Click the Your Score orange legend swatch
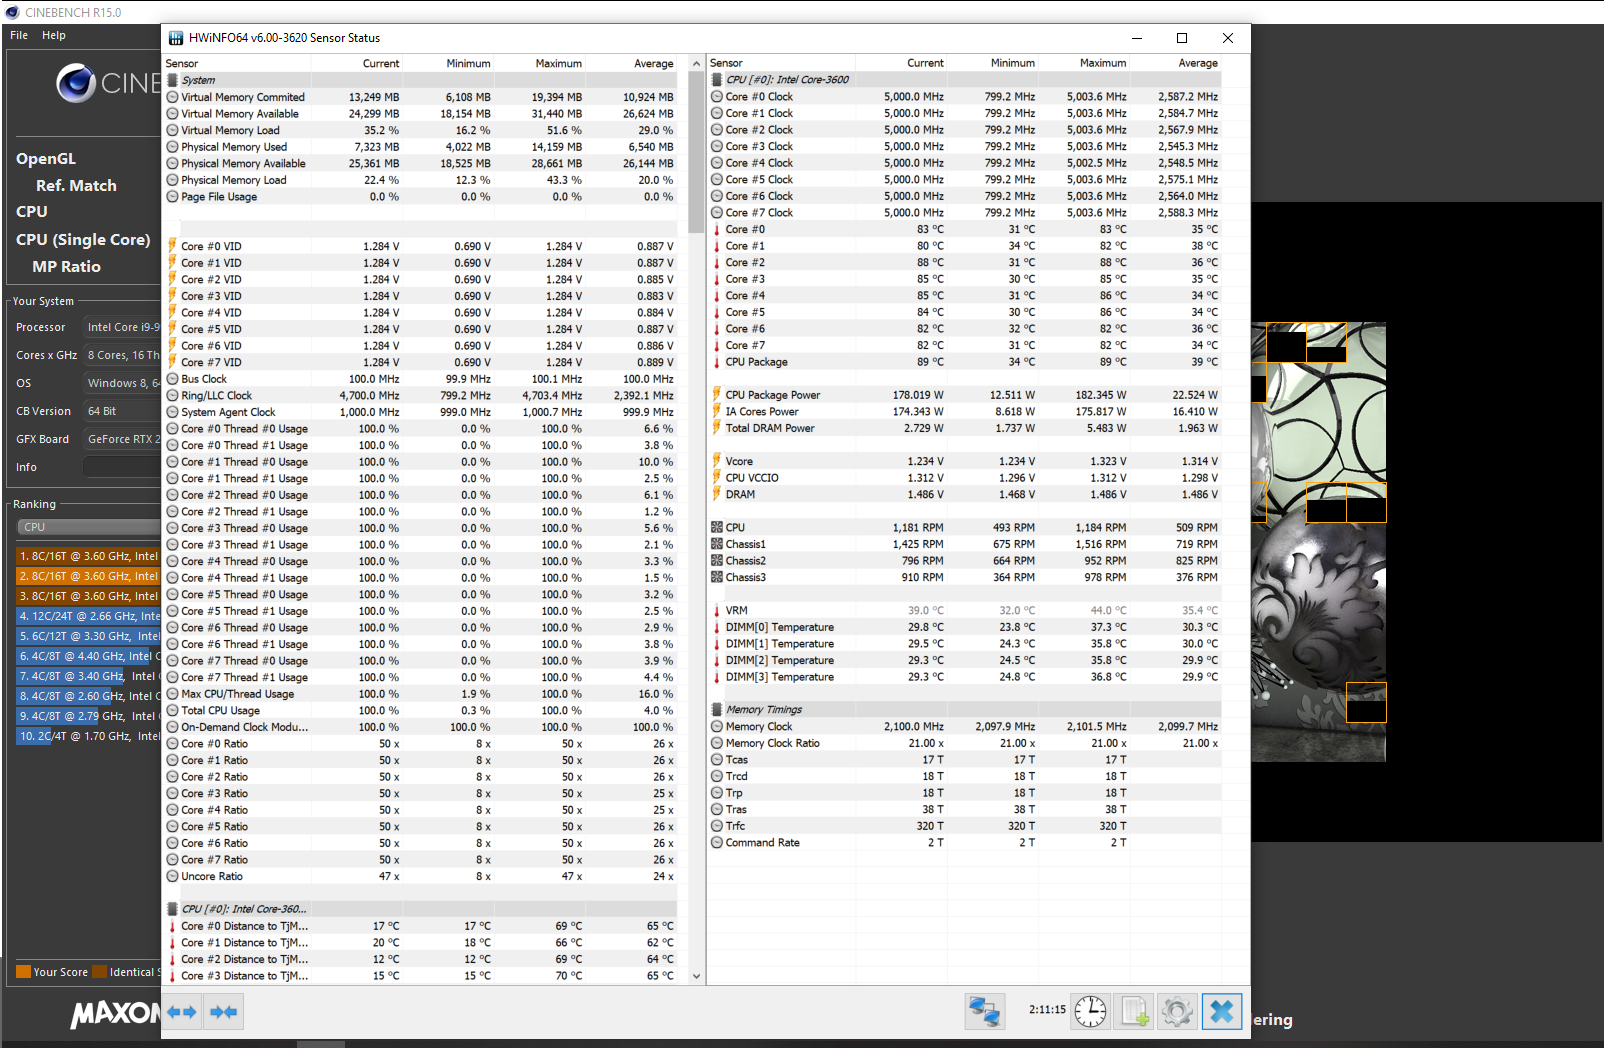Viewport: 1604px width, 1048px height. pyautogui.click(x=23, y=972)
